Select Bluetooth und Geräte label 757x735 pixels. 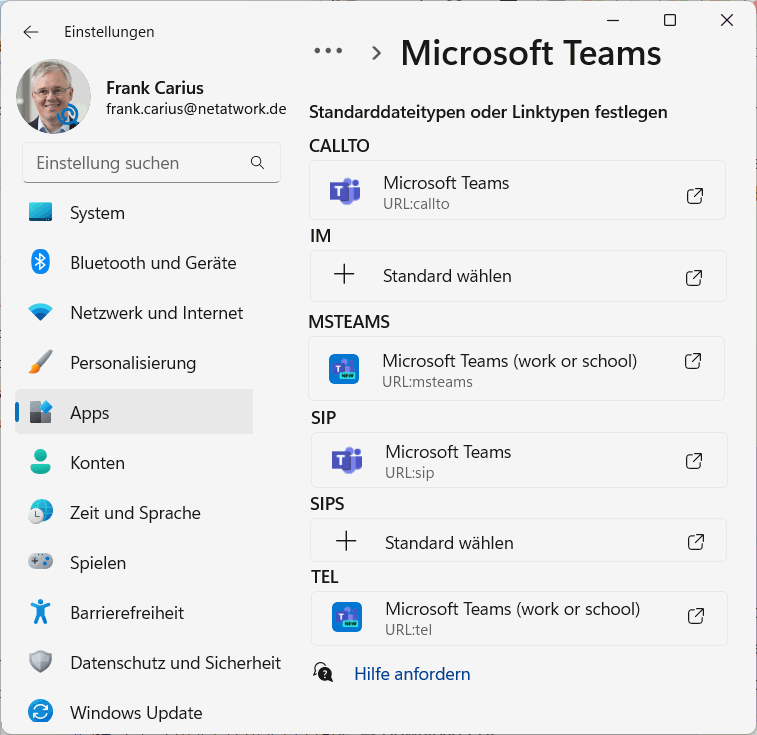(x=154, y=263)
